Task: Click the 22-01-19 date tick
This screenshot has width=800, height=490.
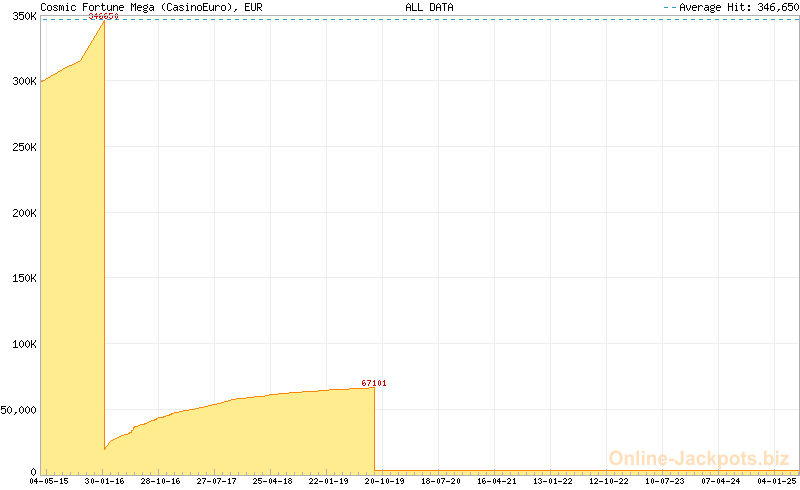Action: [328, 481]
